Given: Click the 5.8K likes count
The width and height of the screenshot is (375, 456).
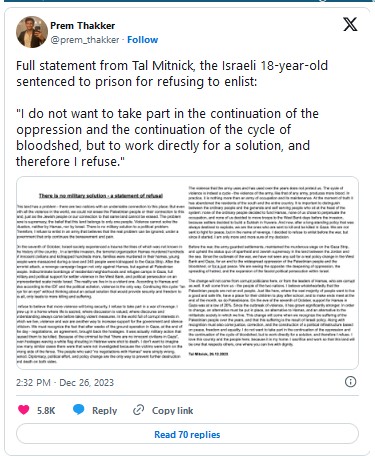Looking at the screenshot, I should coord(46,410).
